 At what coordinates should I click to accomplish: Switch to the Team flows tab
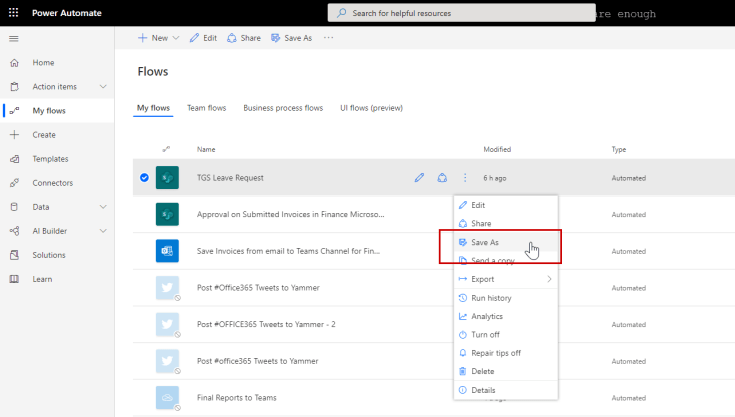point(206,108)
